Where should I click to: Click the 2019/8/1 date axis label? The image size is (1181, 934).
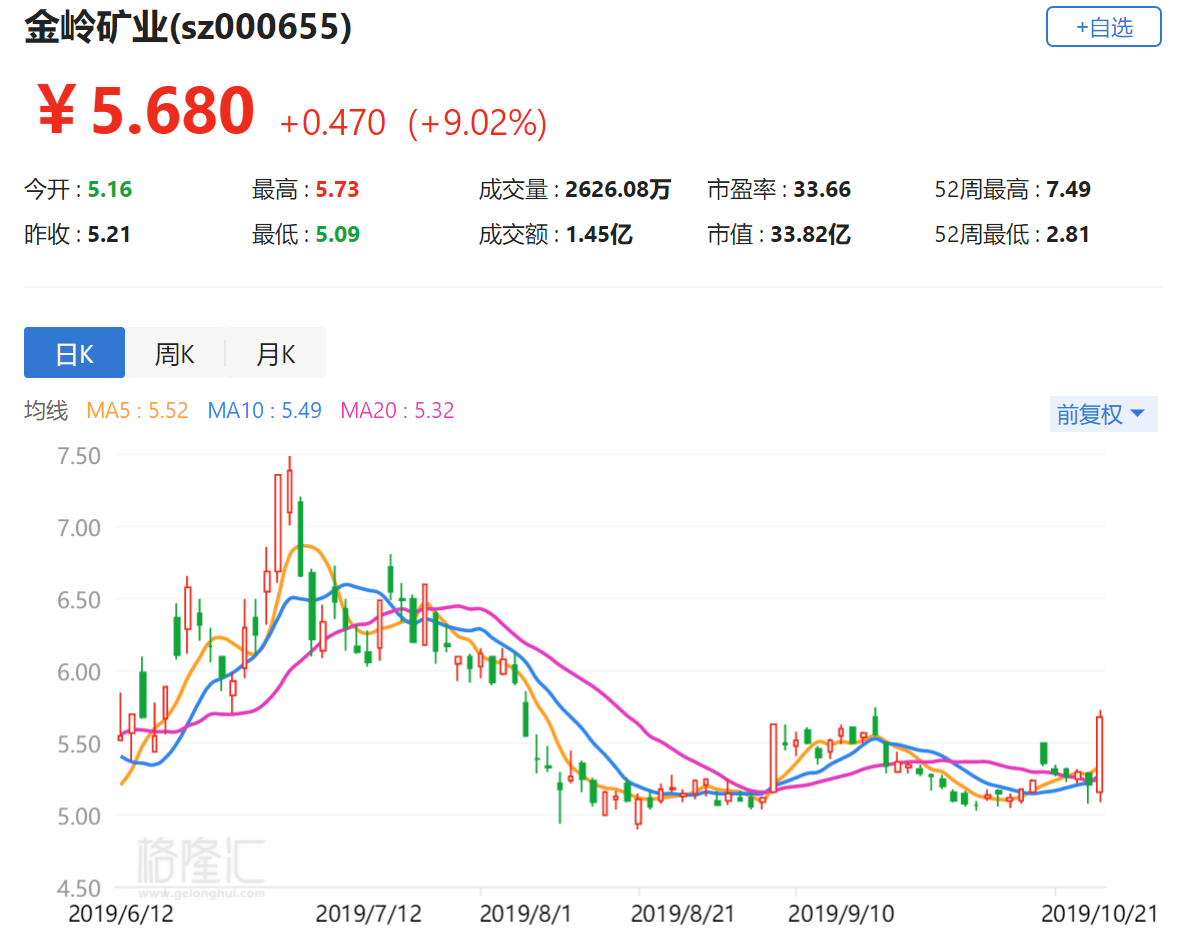click(526, 914)
